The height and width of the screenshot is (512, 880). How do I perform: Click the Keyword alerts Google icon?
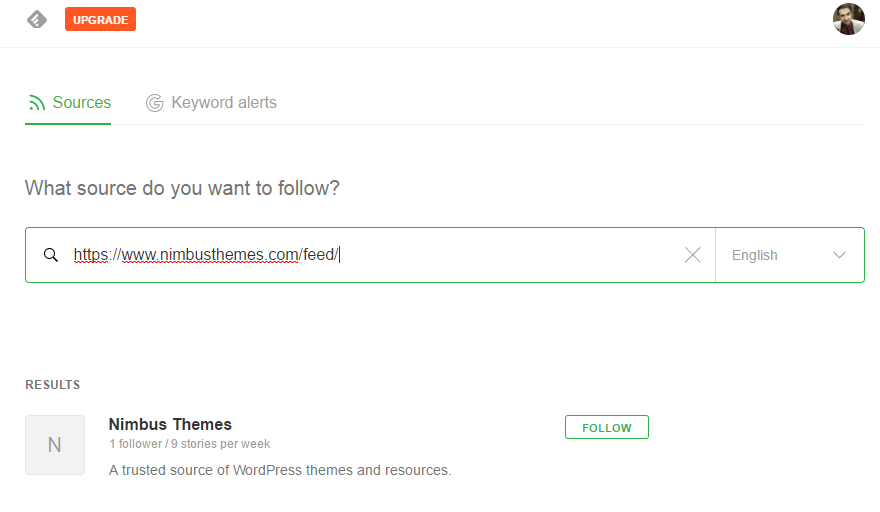tap(154, 103)
